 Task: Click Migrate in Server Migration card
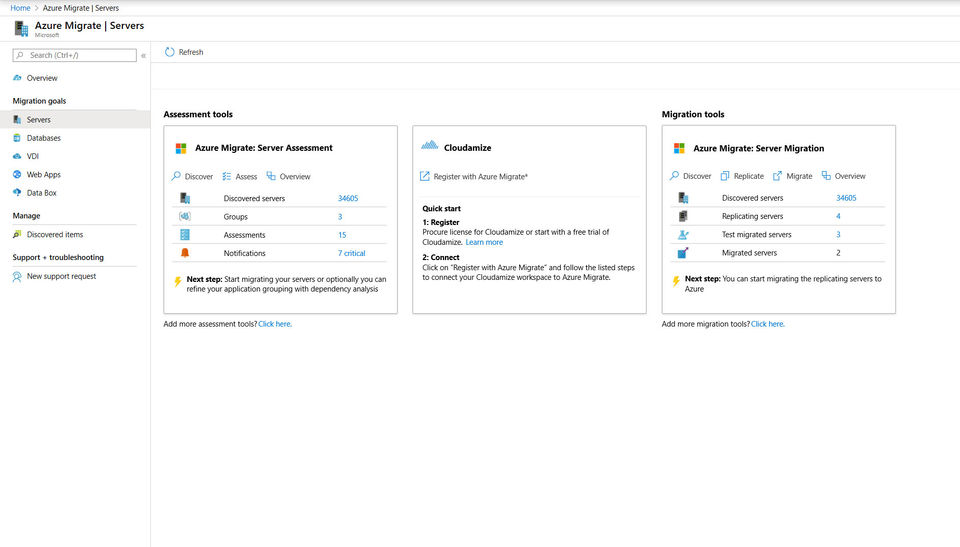pyautogui.click(x=799, y=176)
